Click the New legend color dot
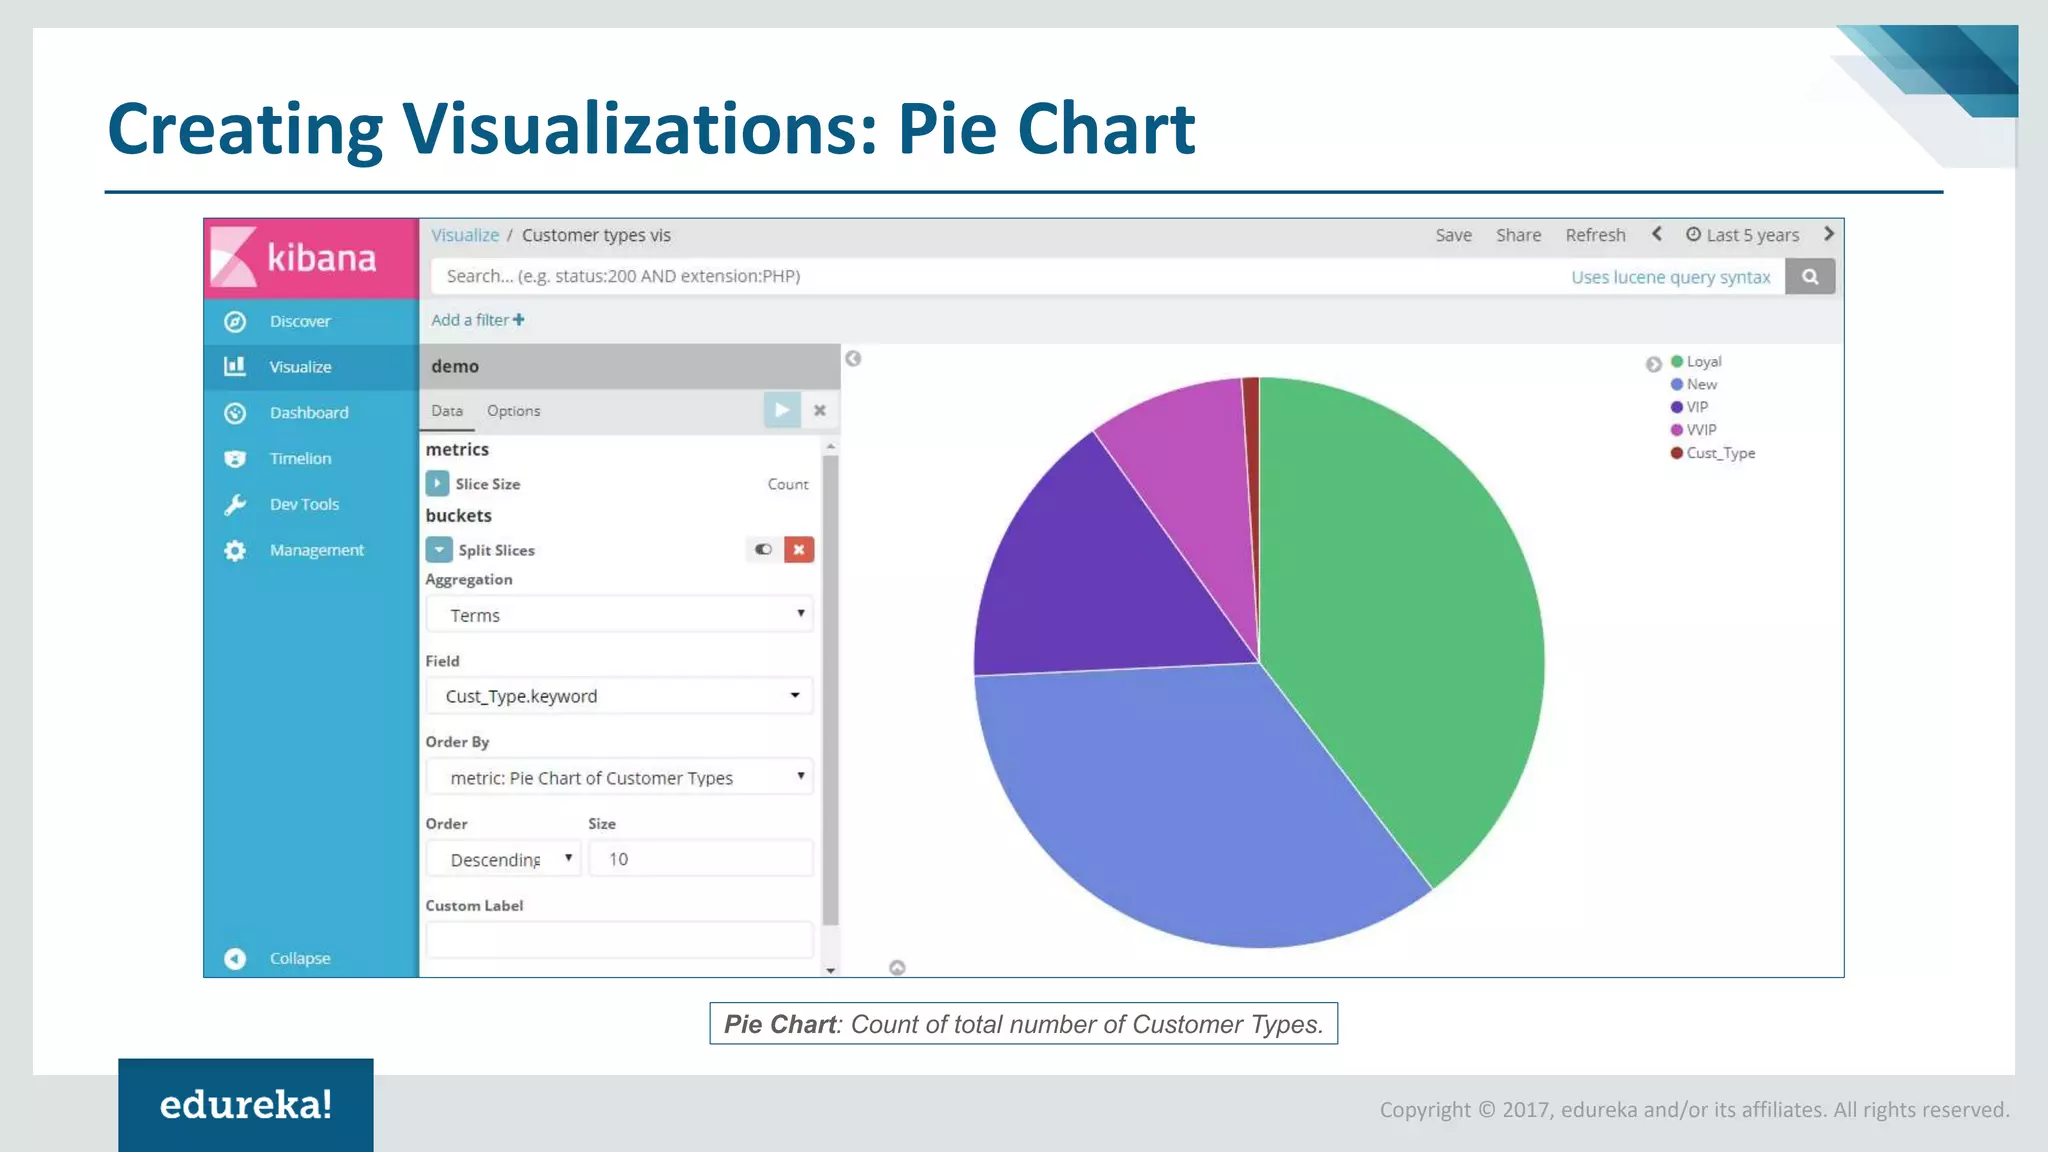This screenshot has width=2048, height=1152. click(x=1677, y=384)
